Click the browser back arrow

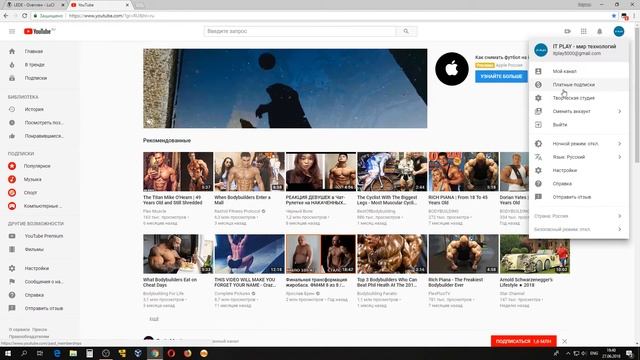pos(6,16)
